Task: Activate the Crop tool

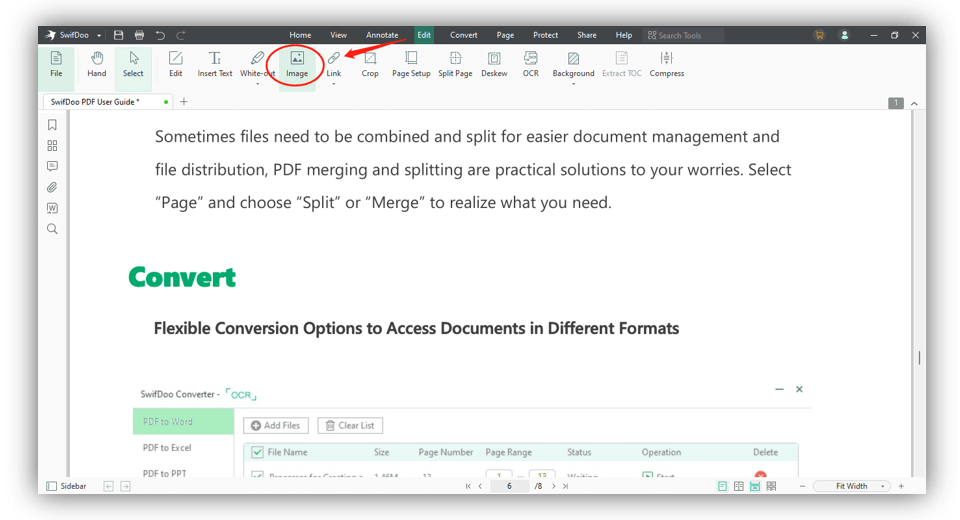Action: [370, 64]
